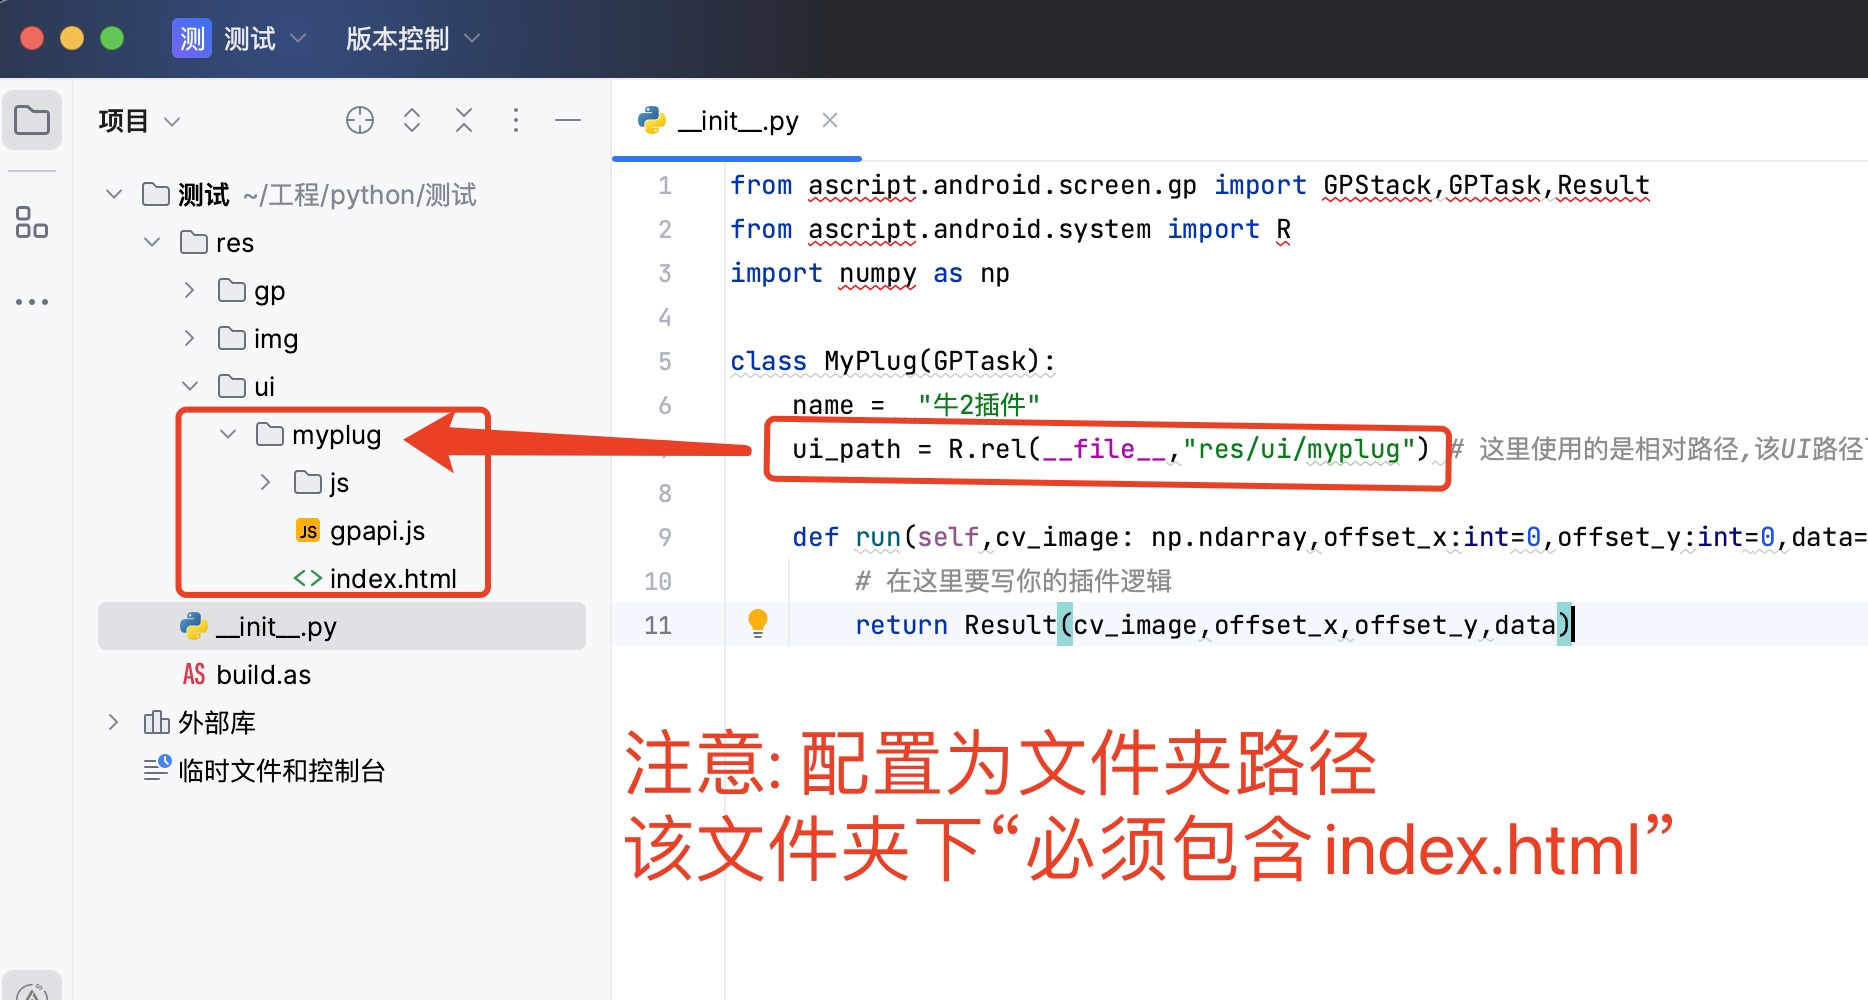Click the myplug folder icon
Image resolution: width=1868 pixels, height=1000 pixels.
270,434
